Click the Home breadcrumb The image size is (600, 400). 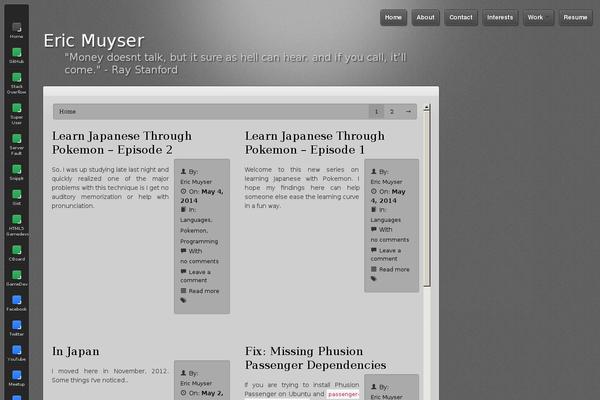[67, 111]
